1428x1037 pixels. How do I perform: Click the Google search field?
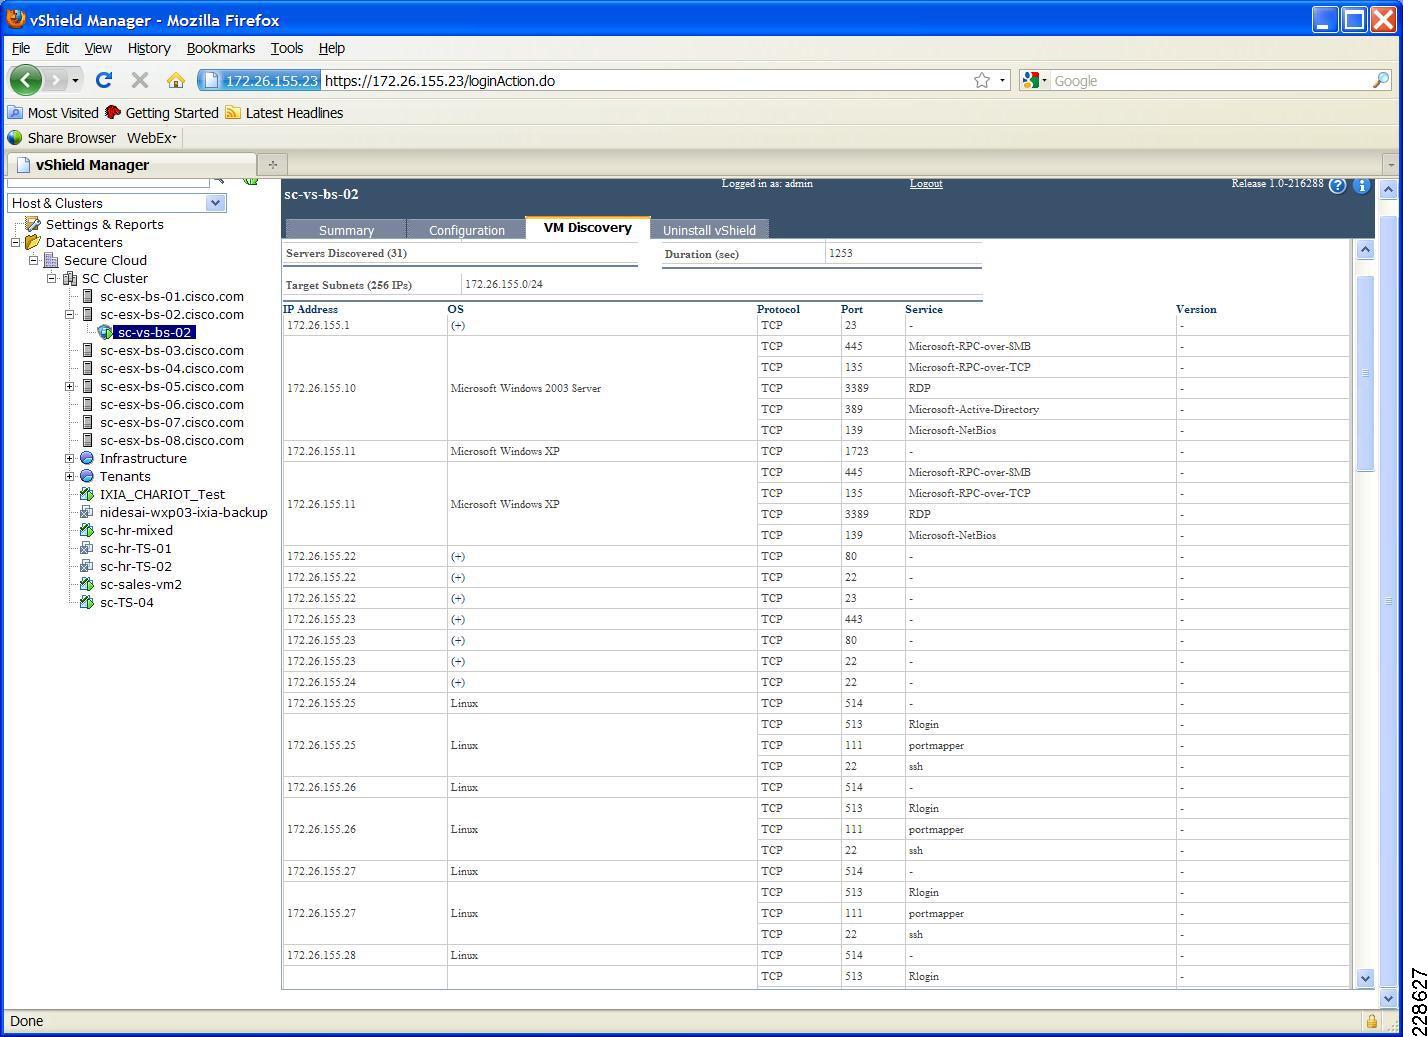tap(1210, 80)
